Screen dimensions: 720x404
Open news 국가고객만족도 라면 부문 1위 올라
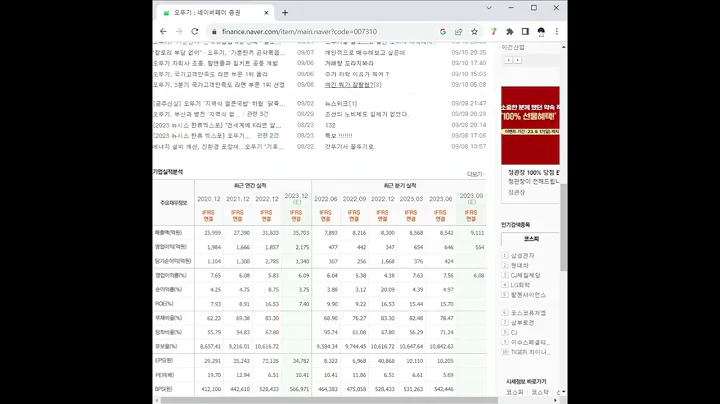tap(210, 74)
